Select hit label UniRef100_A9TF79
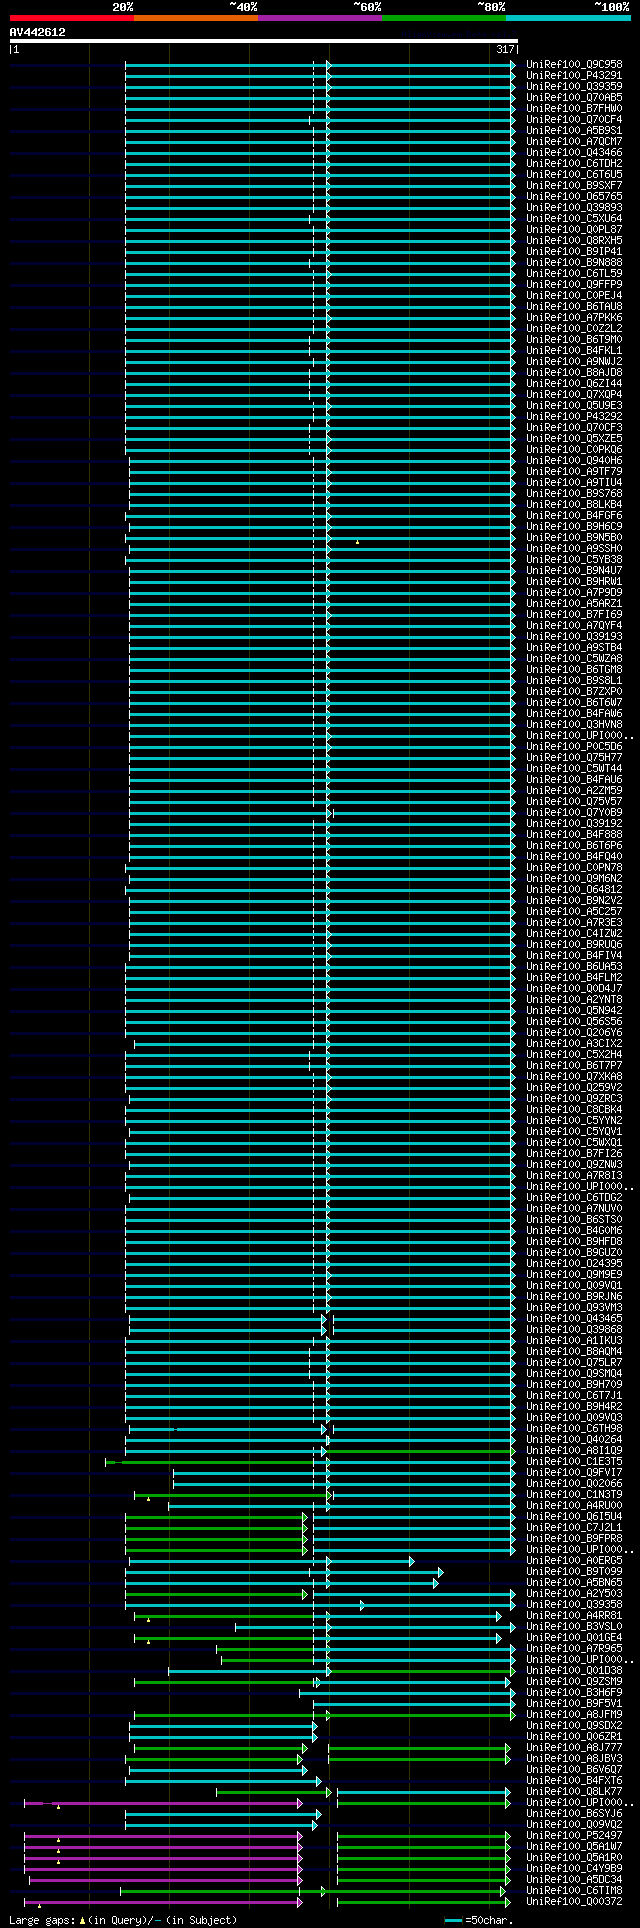Screen dimensions: 640x1928 click(574, 471)
